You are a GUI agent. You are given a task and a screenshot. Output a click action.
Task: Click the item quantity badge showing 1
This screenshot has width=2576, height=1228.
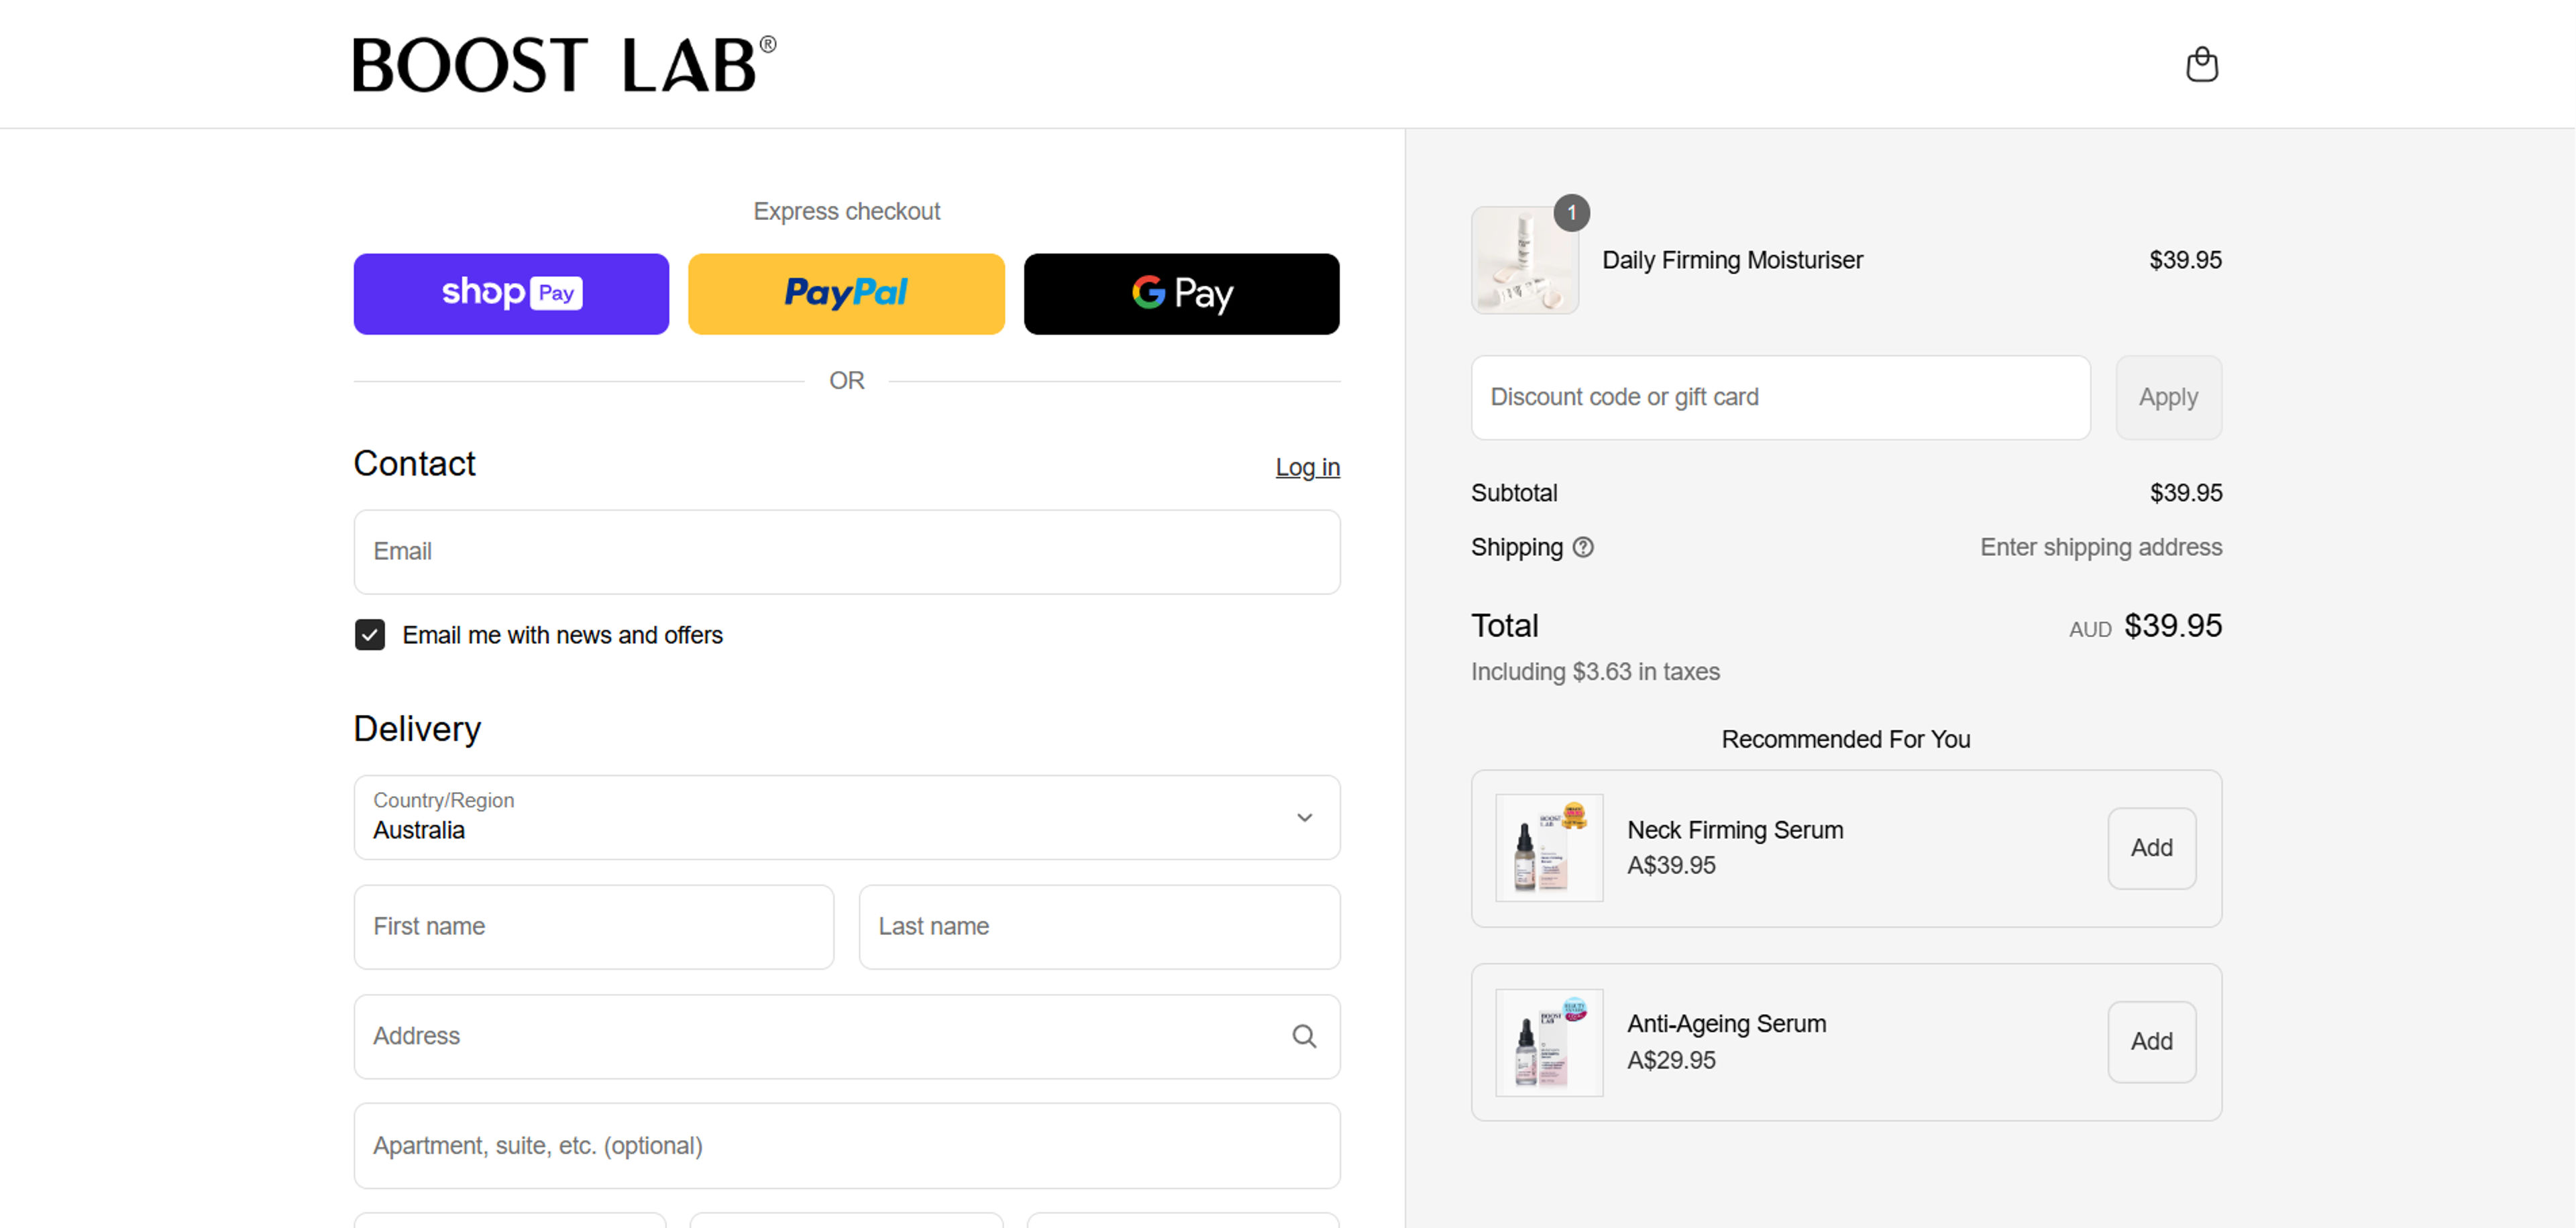(x=1572, y=212)
